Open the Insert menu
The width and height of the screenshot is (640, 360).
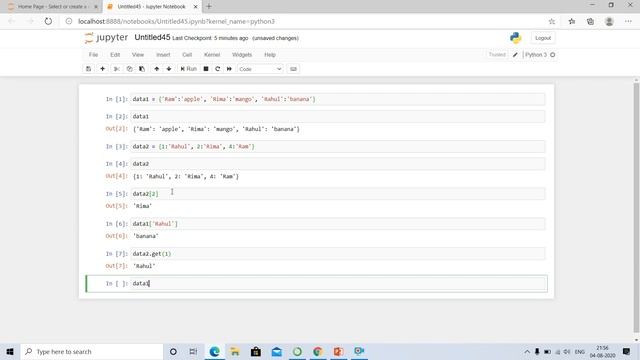(163, 55)
